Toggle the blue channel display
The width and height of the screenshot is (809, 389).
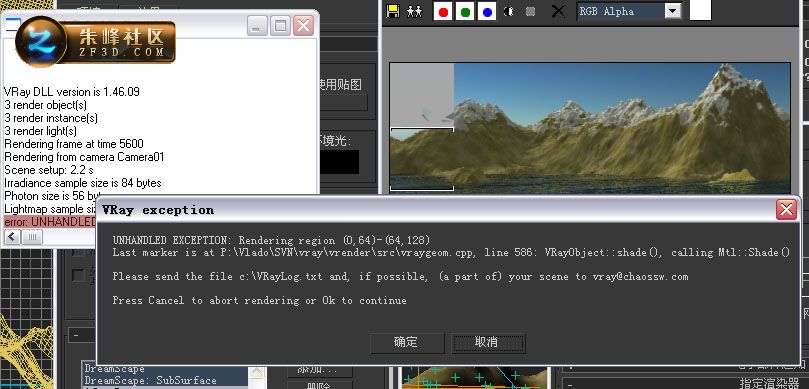click(487, 12)
